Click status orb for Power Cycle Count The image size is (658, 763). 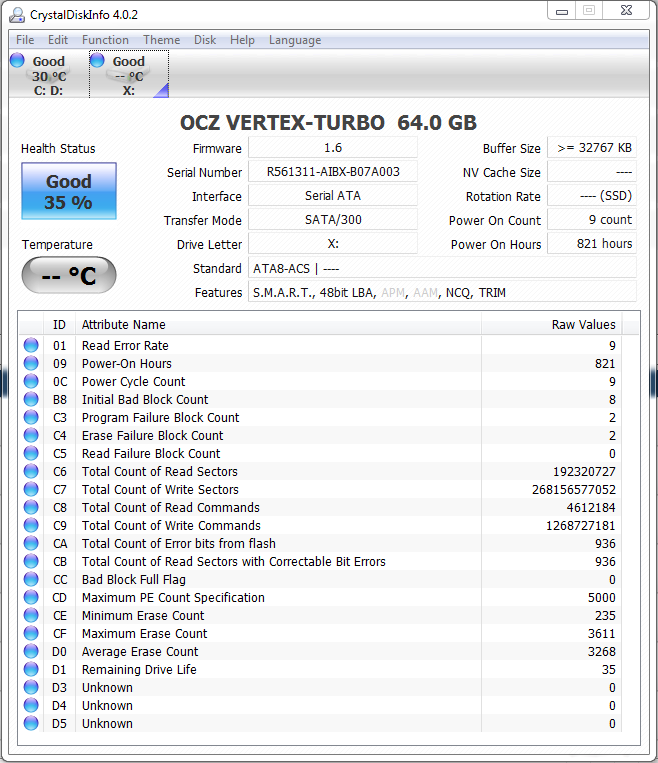(x=31, y=381)
